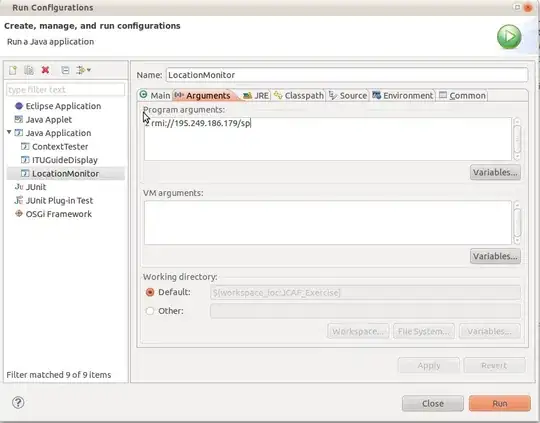Select JUnit in the configuration tree
540x423 pixels.
click(x=36, y=187)
